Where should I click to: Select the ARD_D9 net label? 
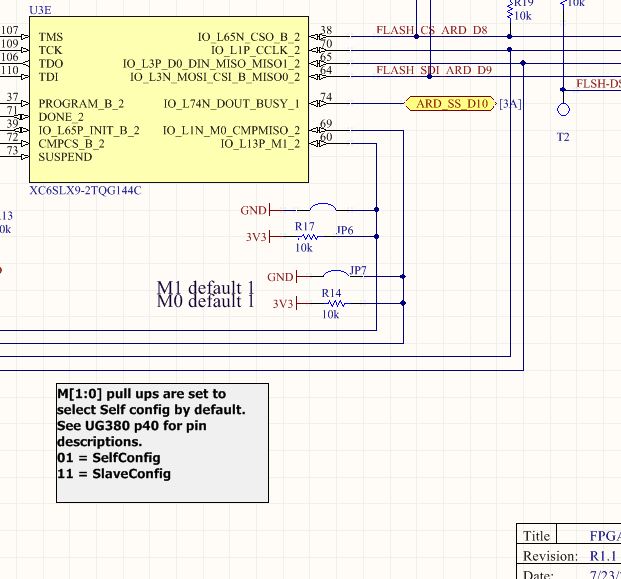(466, 70)
